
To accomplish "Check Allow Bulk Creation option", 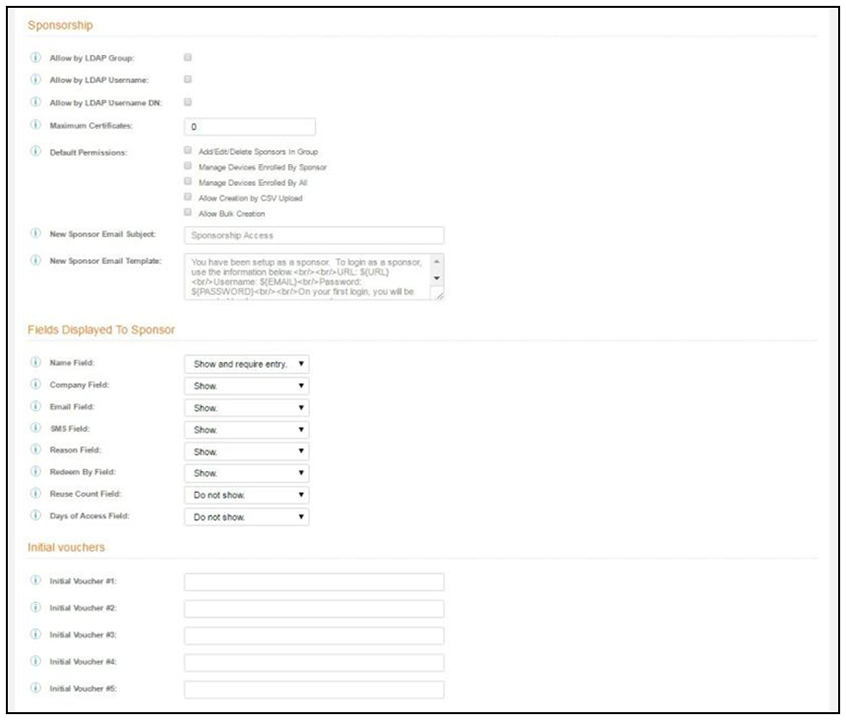I will (x=188, y=212).
